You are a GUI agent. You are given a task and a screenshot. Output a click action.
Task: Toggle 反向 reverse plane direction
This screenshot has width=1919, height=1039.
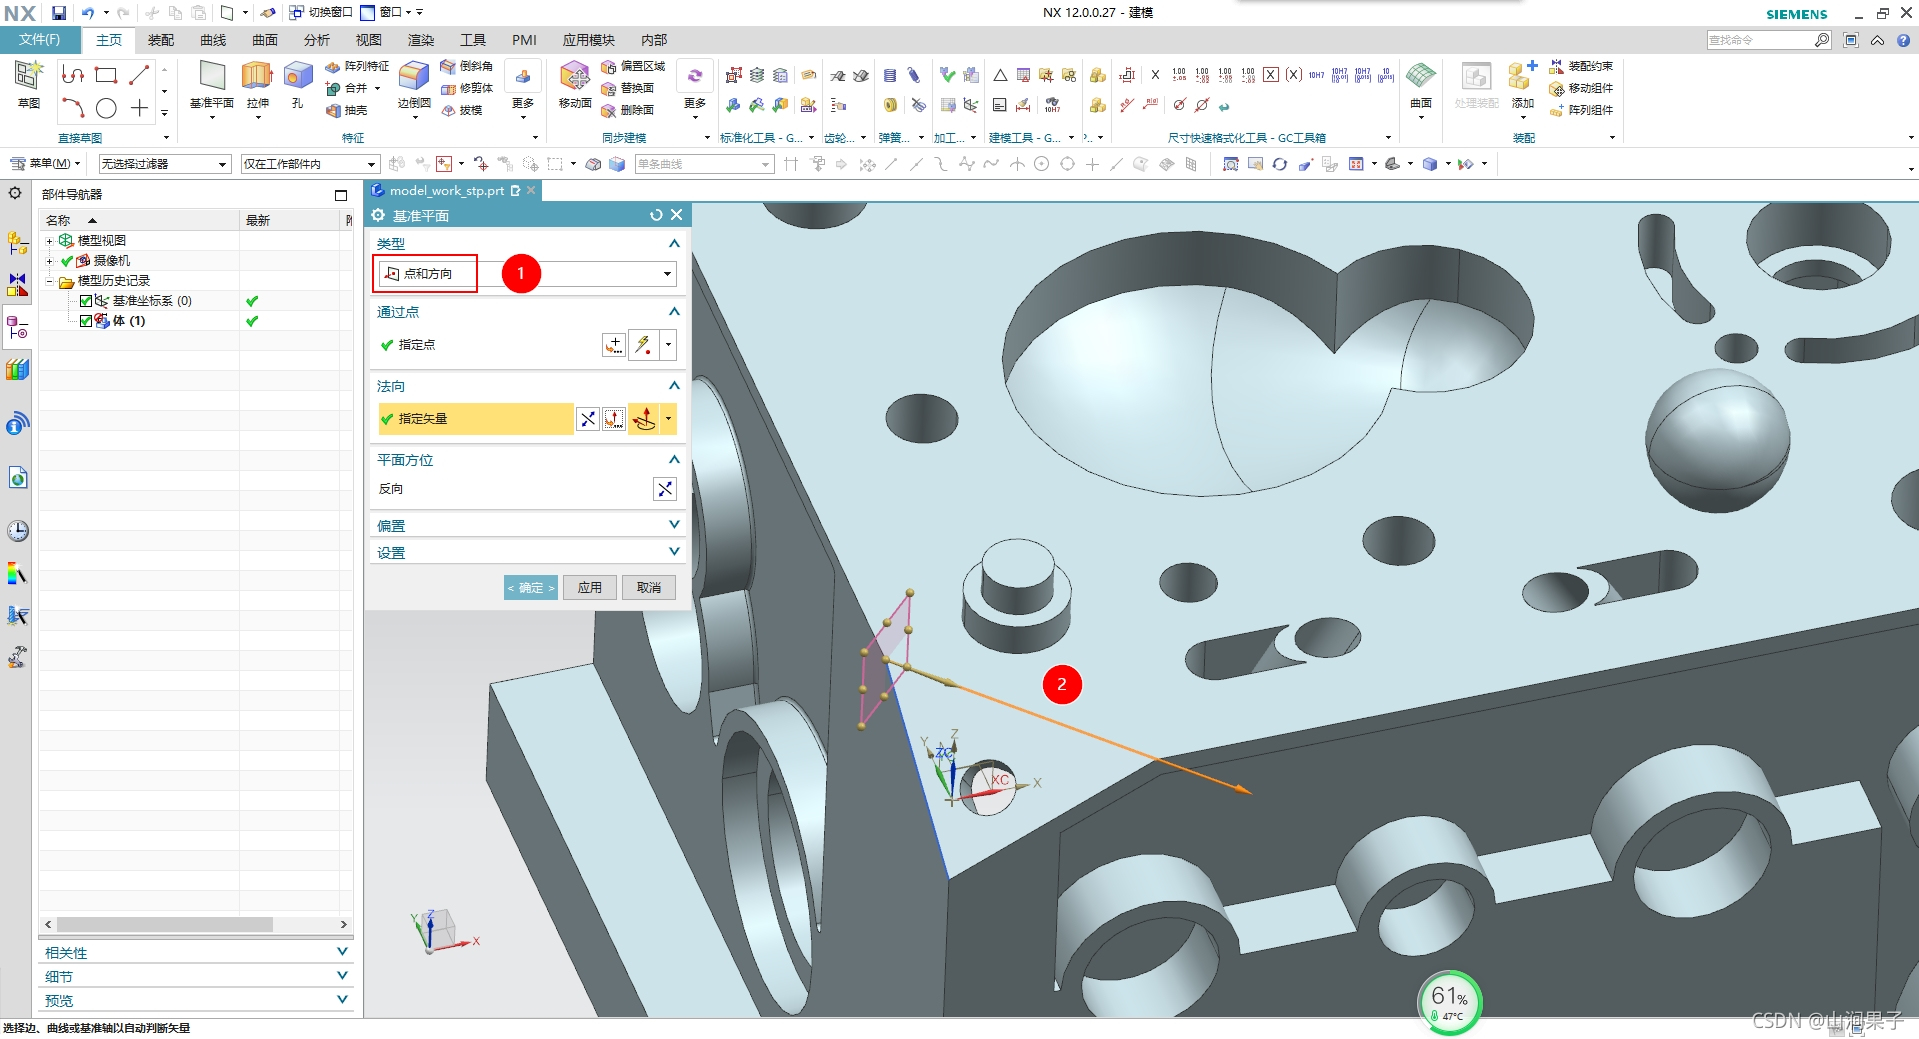[664, 489]
